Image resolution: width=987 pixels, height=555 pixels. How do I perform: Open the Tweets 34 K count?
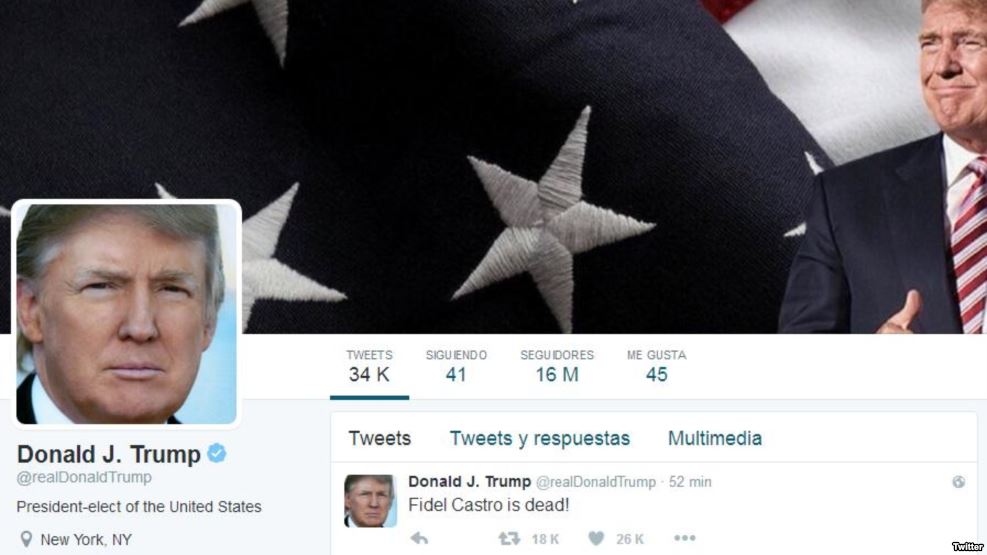click(369, 366)
